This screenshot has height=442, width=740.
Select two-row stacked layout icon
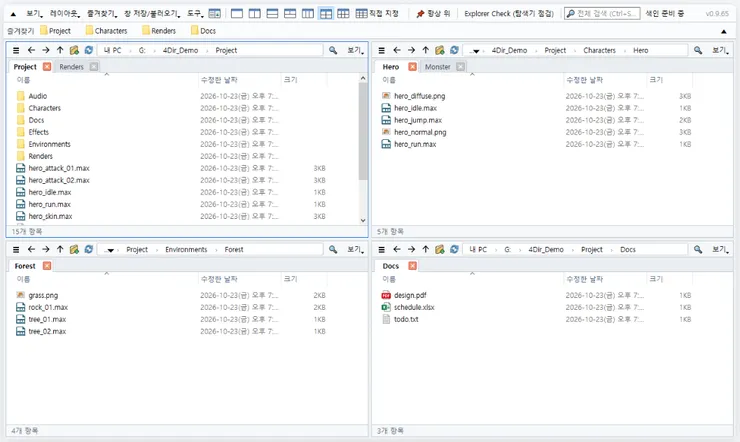pyautogui.click(x=272, y=13)
